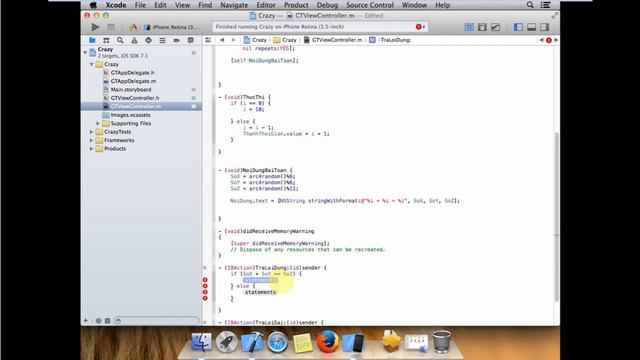Screen dimensions: 640x360
Task: Open the Xcode menu
Action: pyautogui.click(x=116, y=5)
